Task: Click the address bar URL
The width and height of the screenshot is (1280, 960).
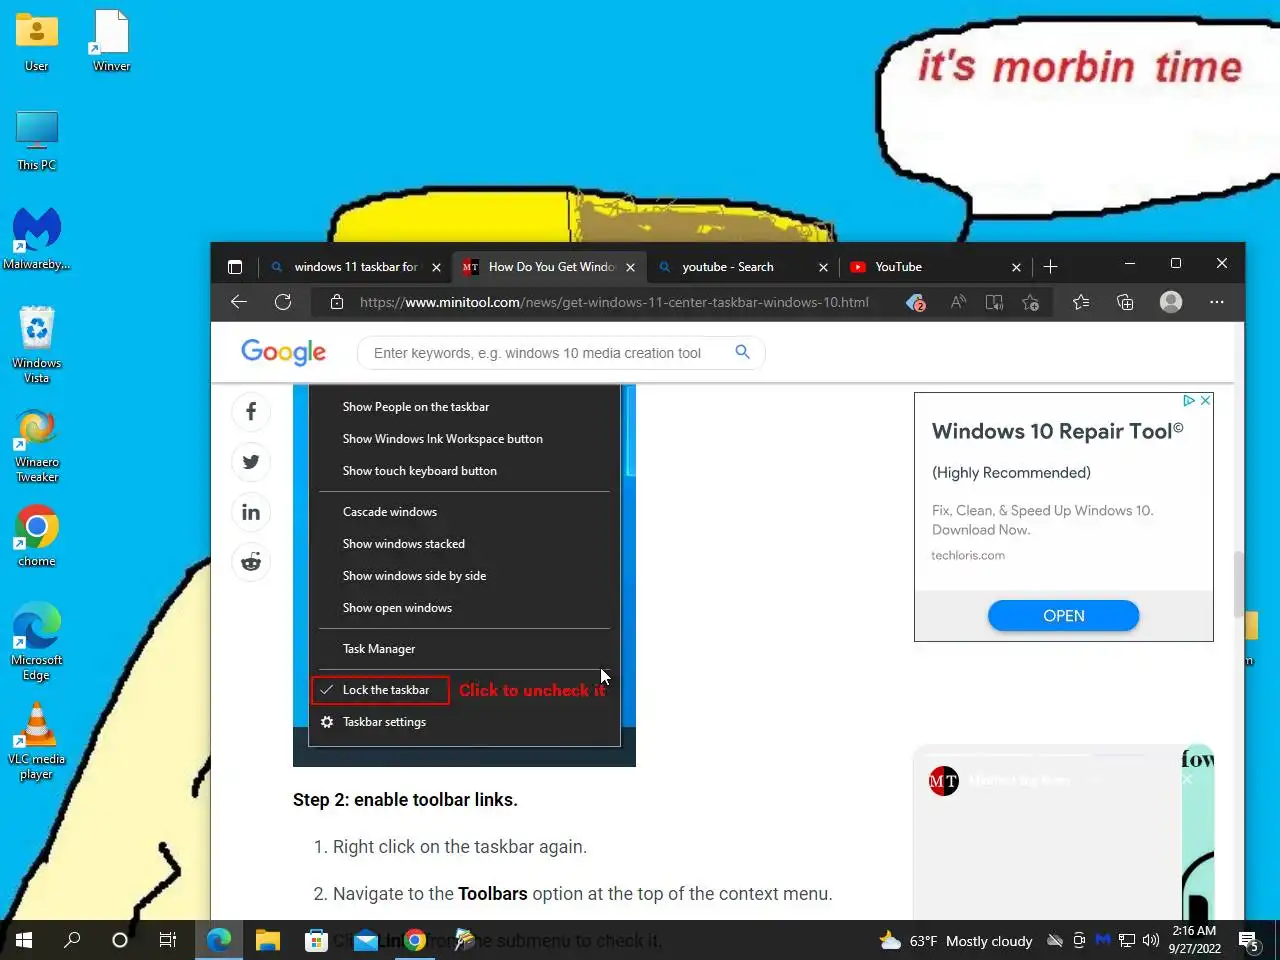Action: (x=614, y=302)
